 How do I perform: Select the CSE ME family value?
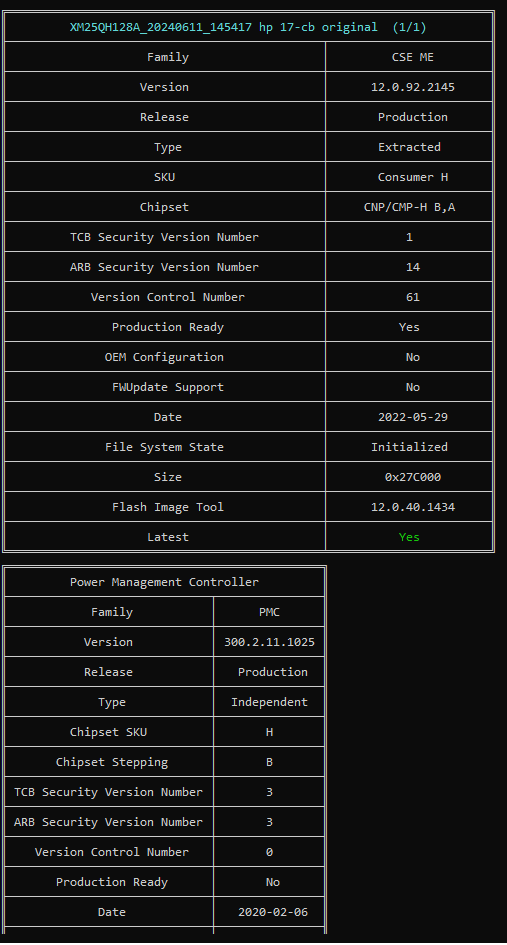[412, 57]
